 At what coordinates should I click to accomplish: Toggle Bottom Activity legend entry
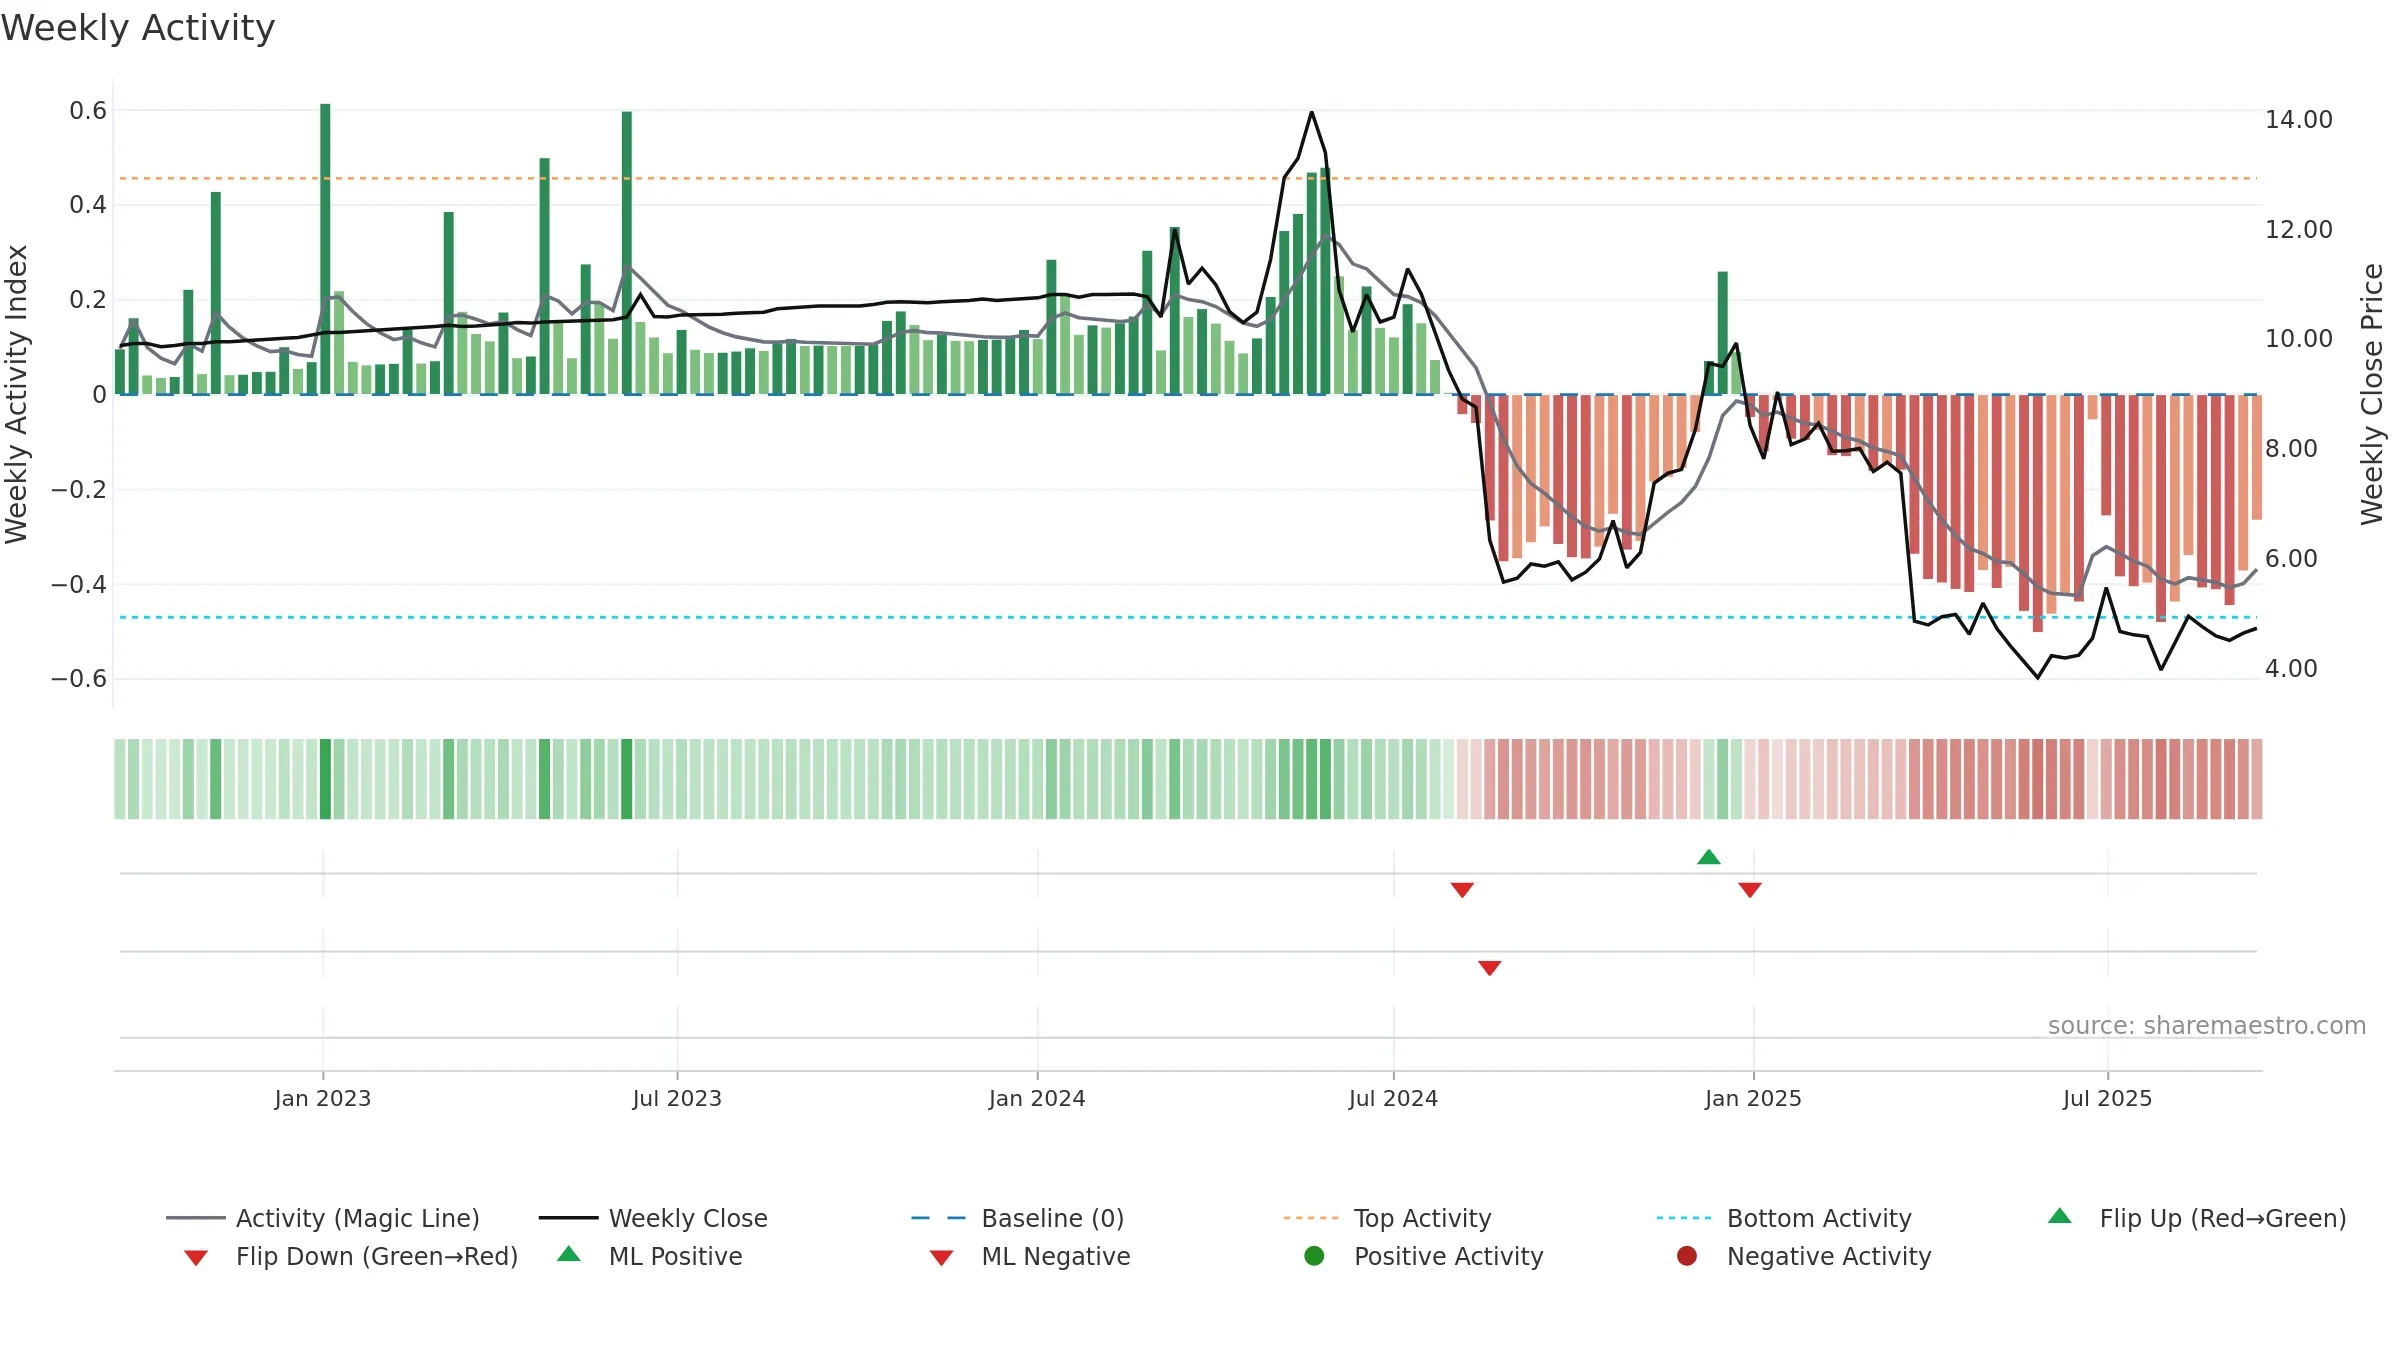click(1784, 1218)
